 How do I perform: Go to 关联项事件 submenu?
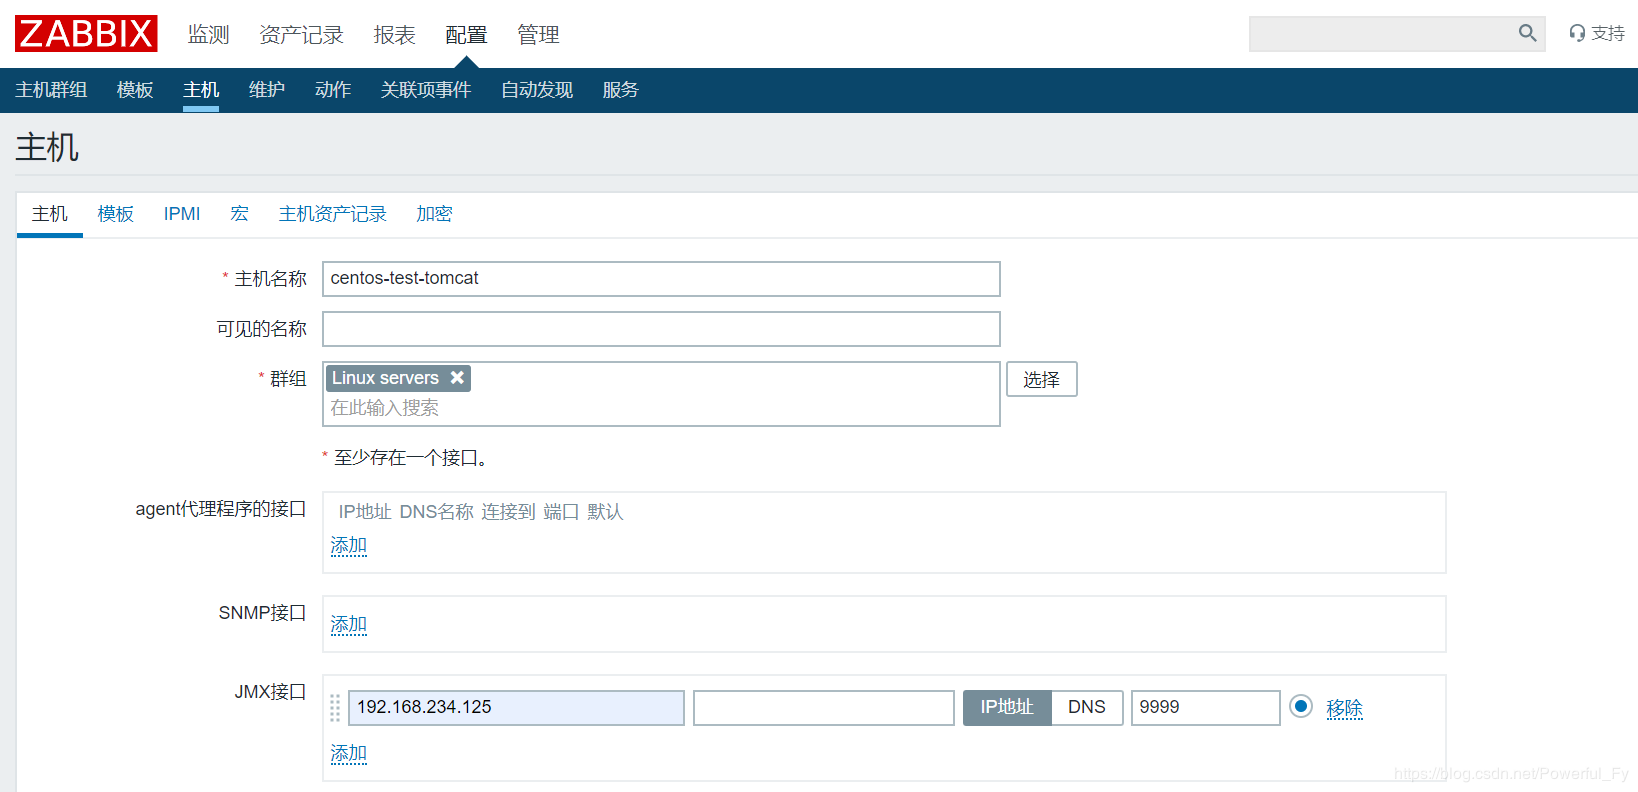pyautogui.click(x=426, y=90)
